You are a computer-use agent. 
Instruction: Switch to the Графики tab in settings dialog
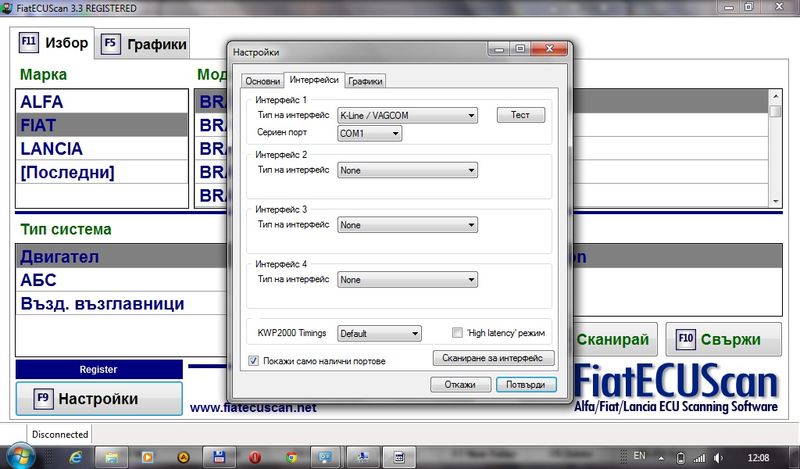click(x=365, y=81)
